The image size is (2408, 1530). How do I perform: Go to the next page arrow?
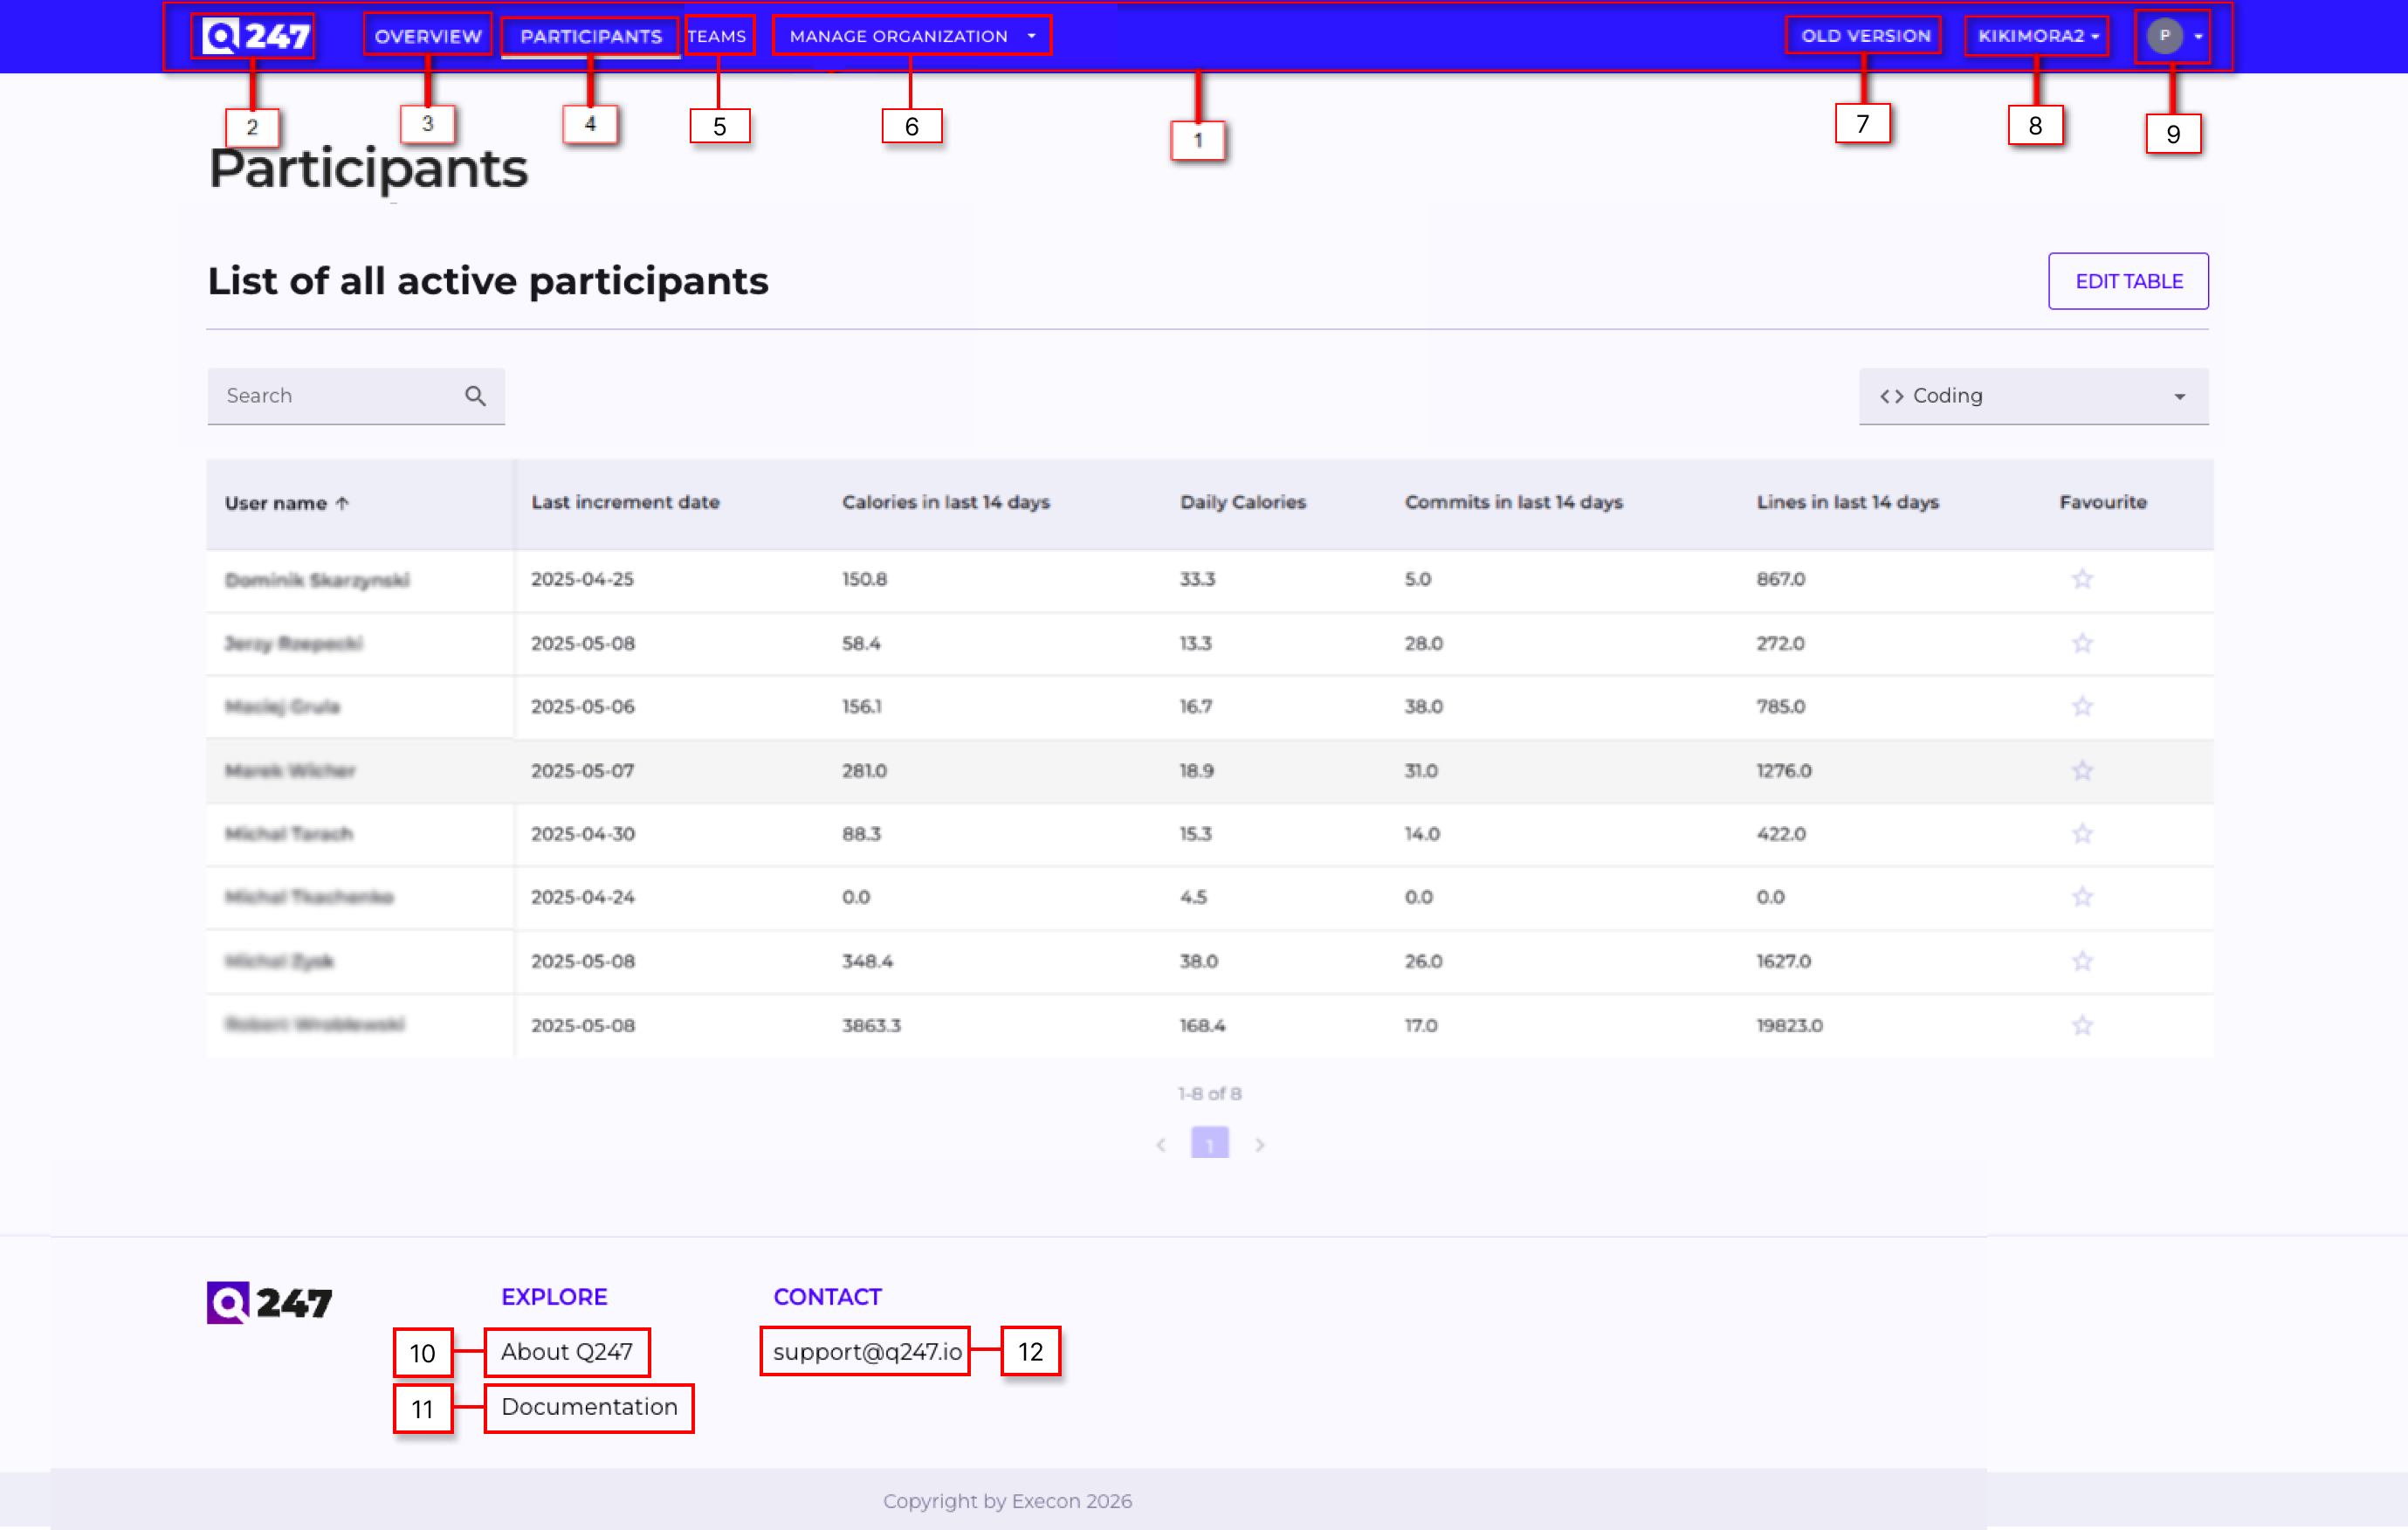click(1260, 1145)
